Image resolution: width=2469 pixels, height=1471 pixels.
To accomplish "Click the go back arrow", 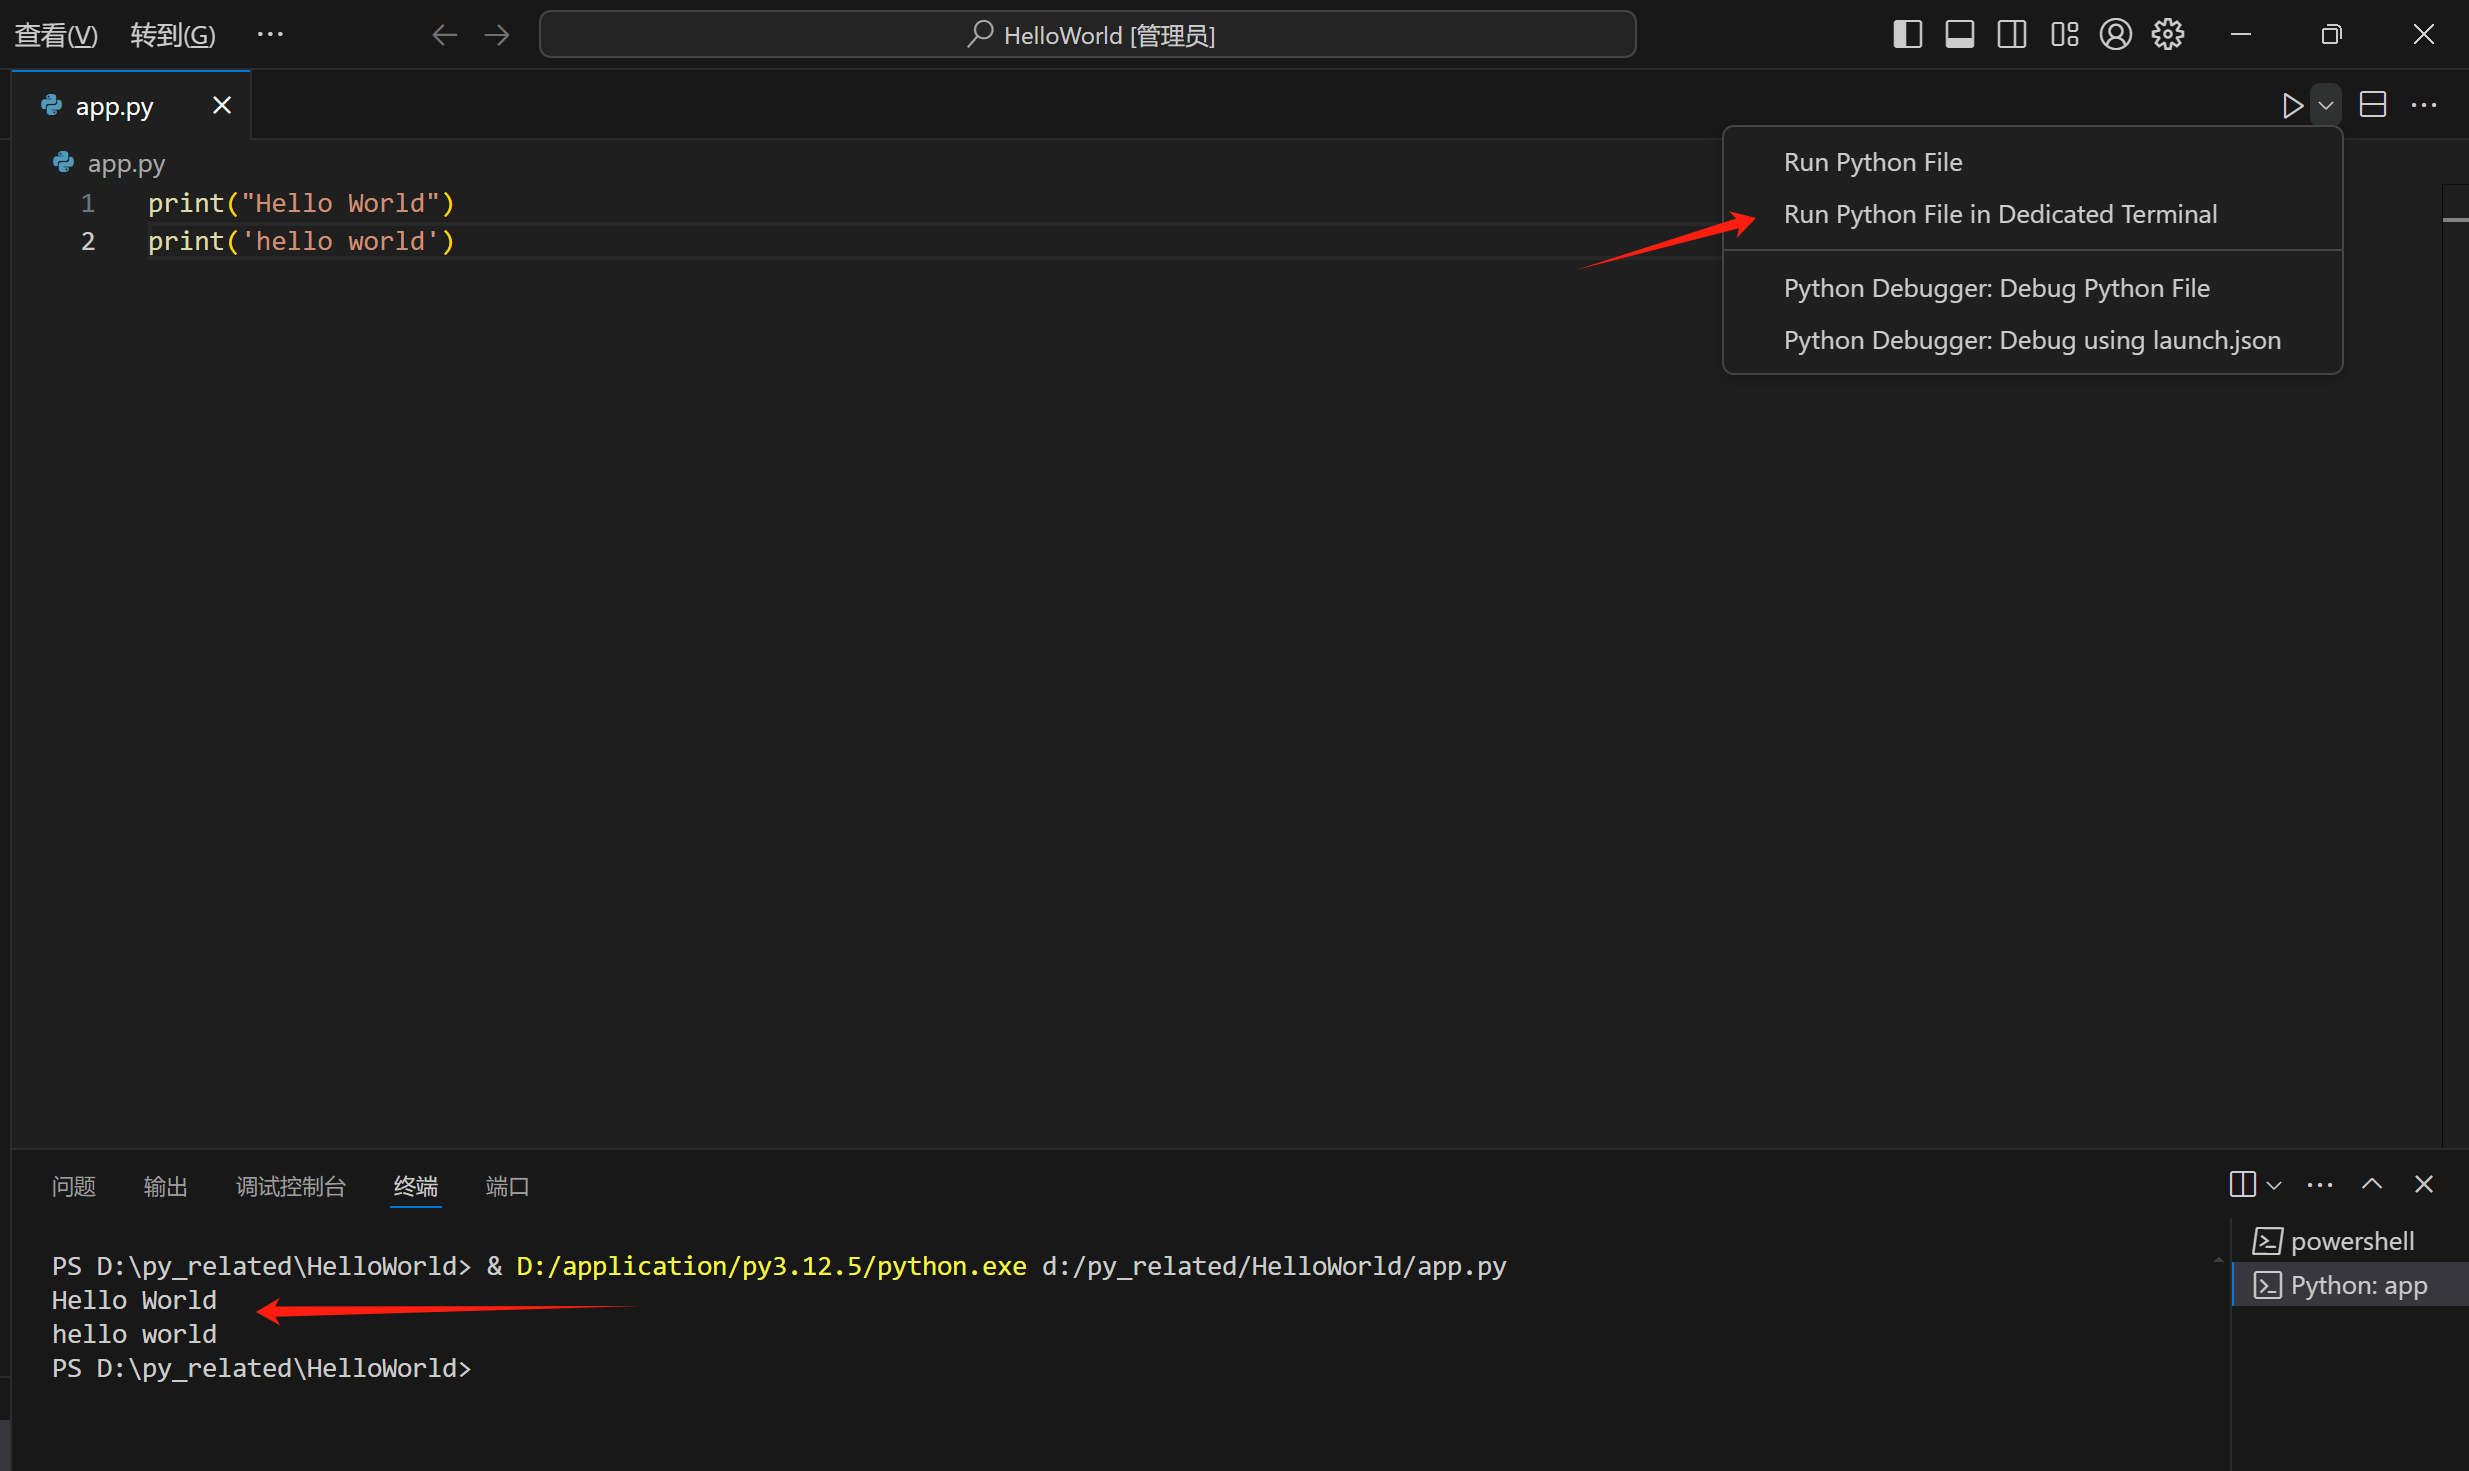I will (444, 35).
